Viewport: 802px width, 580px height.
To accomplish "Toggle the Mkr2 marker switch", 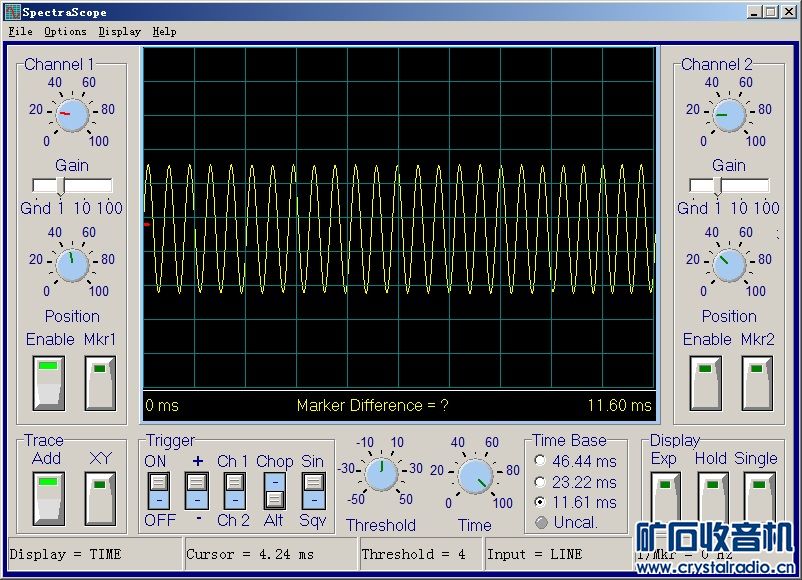I will click(x=757, y=382).
